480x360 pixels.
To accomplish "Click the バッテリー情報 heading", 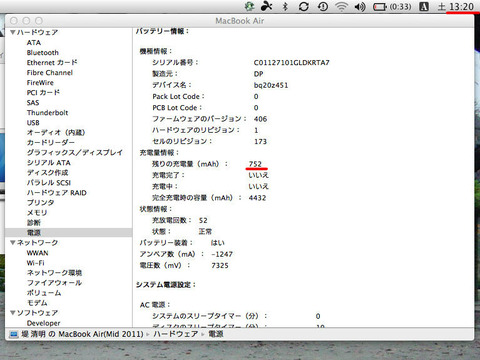I will (162, 31).
